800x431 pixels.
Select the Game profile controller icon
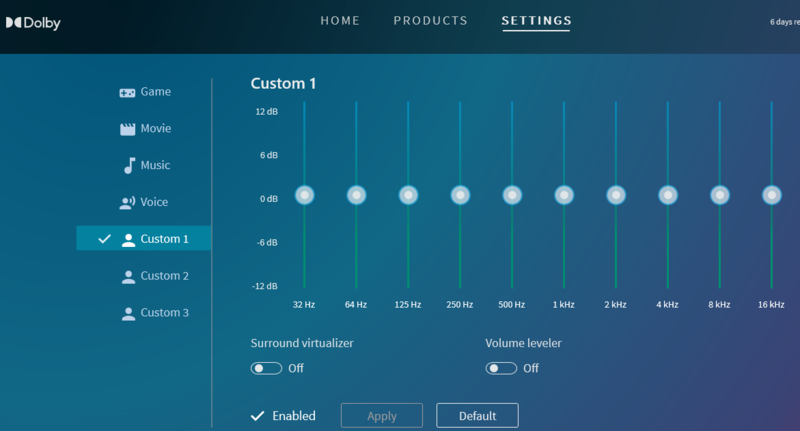pyautogui.click(x=127, y=92)
